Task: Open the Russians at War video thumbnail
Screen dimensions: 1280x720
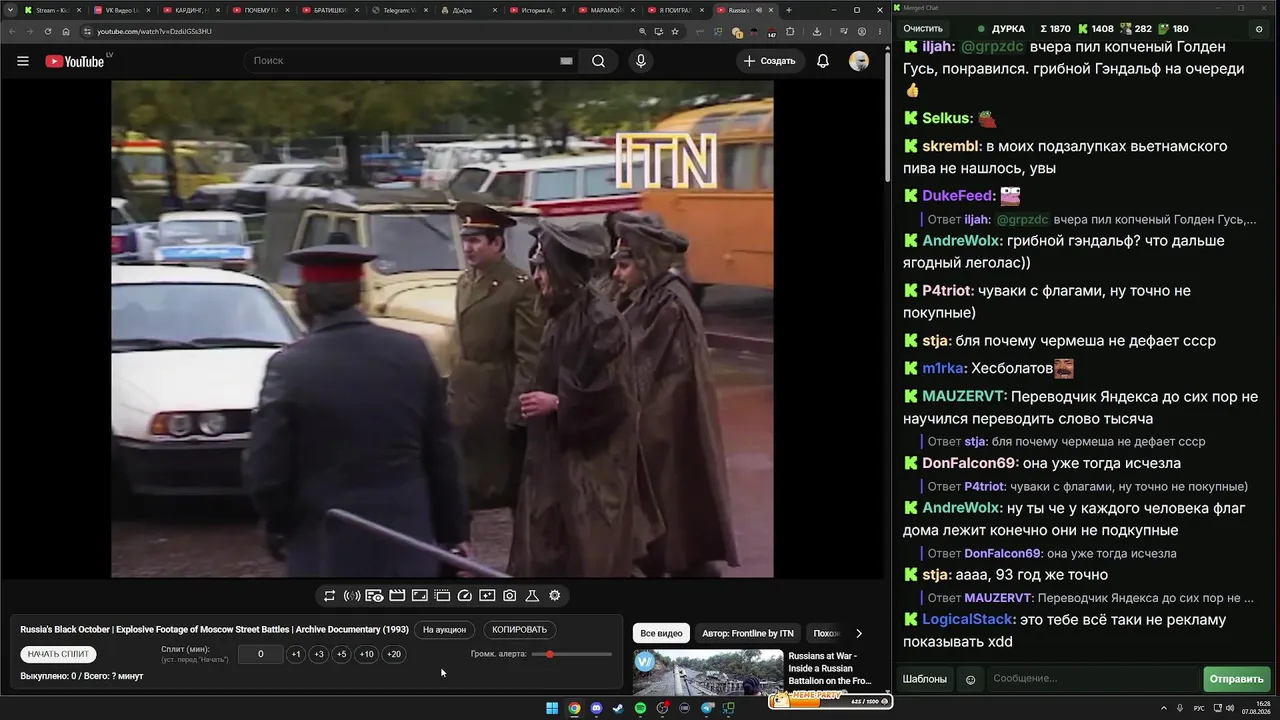Action: pos(708,672)
